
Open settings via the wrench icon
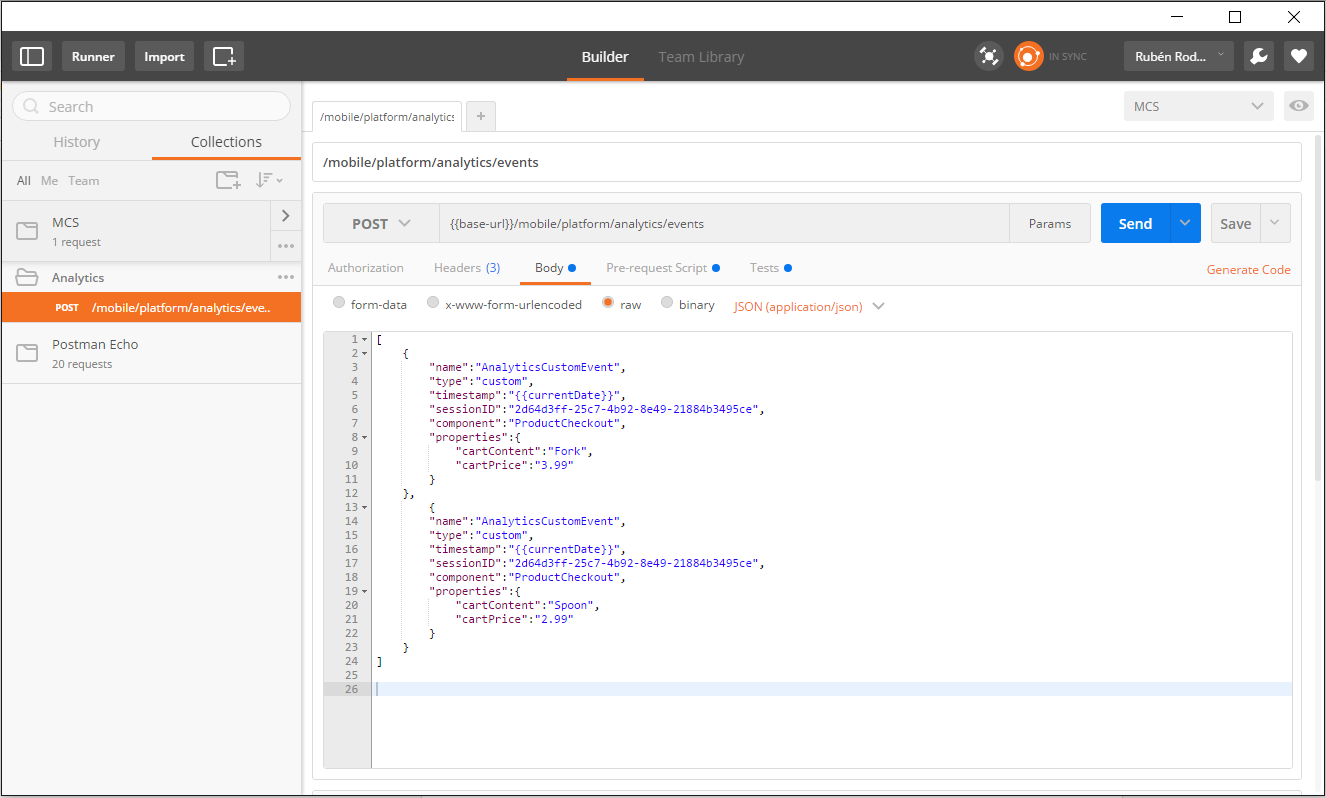point(1259,56)
